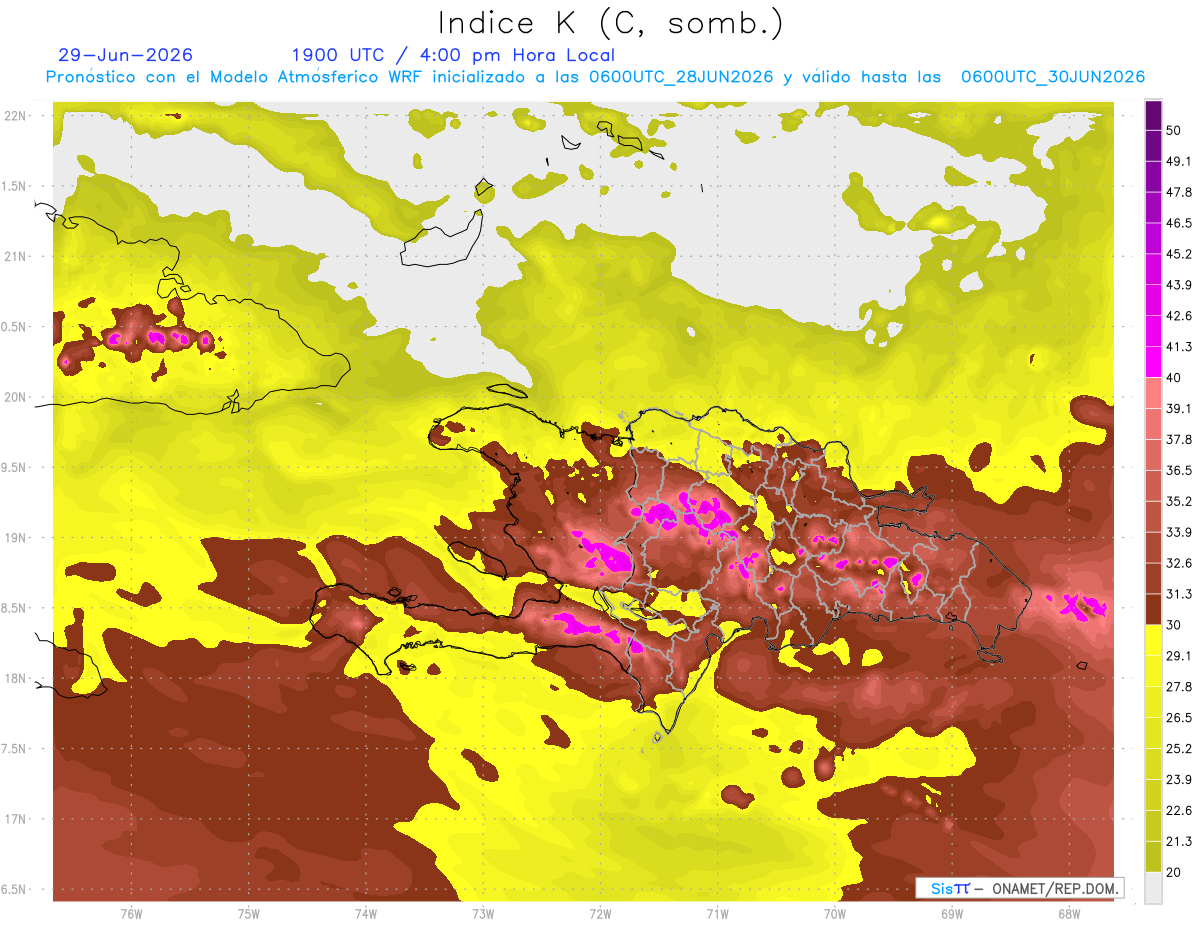Select the "31.3" color scale value
This screenshot has height=927, width=1200.
click(1178, 594)
